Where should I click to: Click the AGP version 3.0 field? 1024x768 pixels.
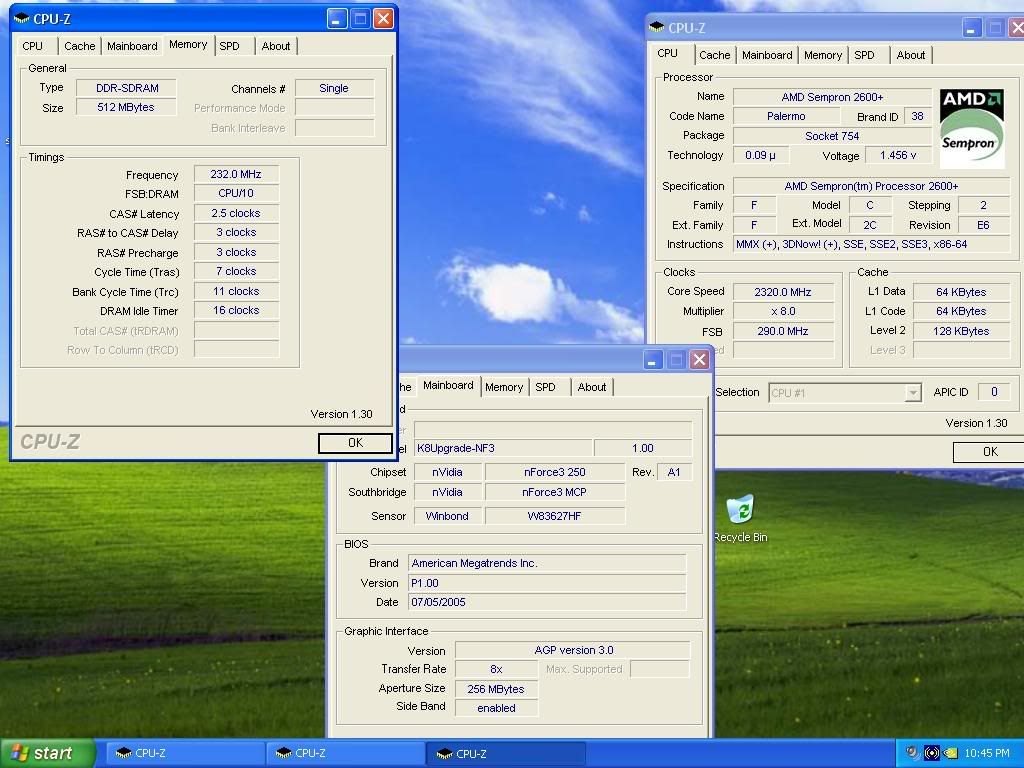[573, 650]
